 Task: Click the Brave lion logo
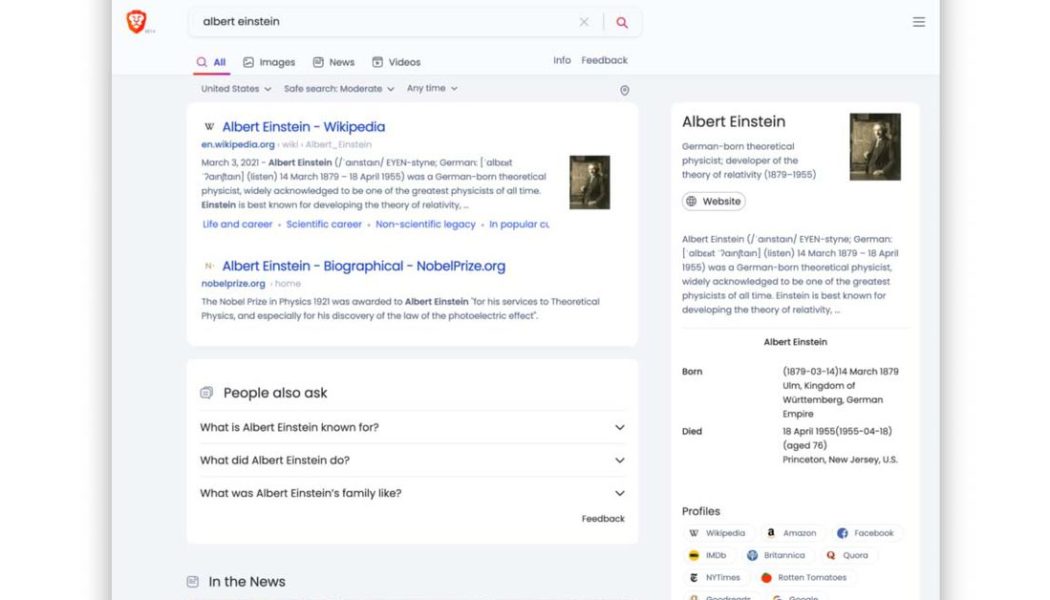135,20
